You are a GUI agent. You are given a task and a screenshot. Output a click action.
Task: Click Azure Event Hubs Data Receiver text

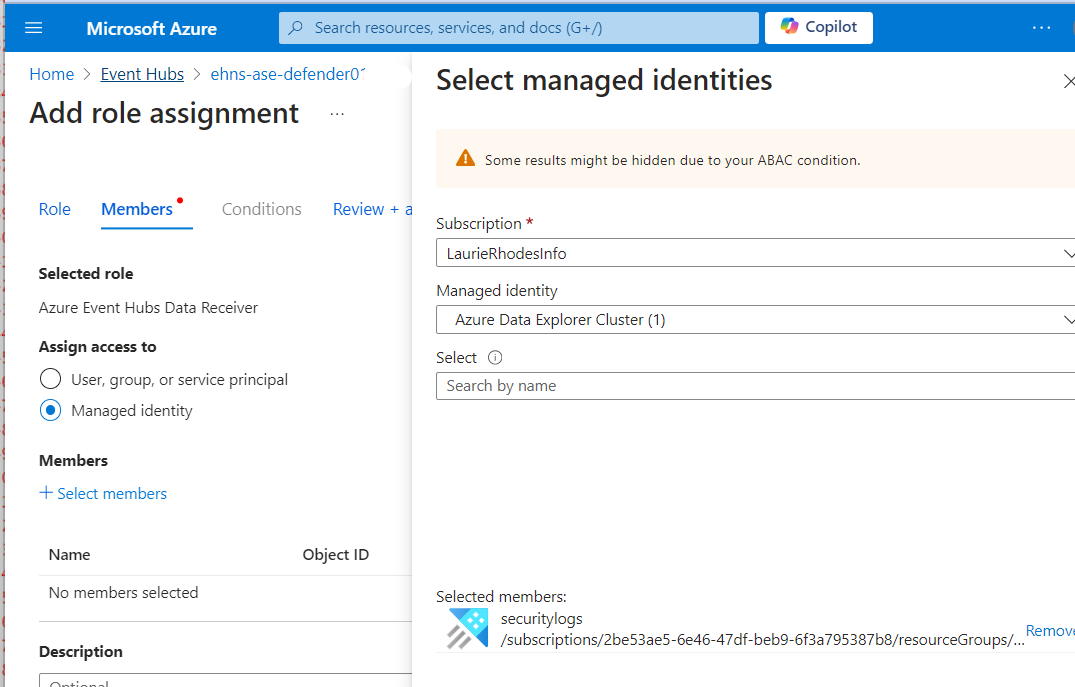[148, 308]
